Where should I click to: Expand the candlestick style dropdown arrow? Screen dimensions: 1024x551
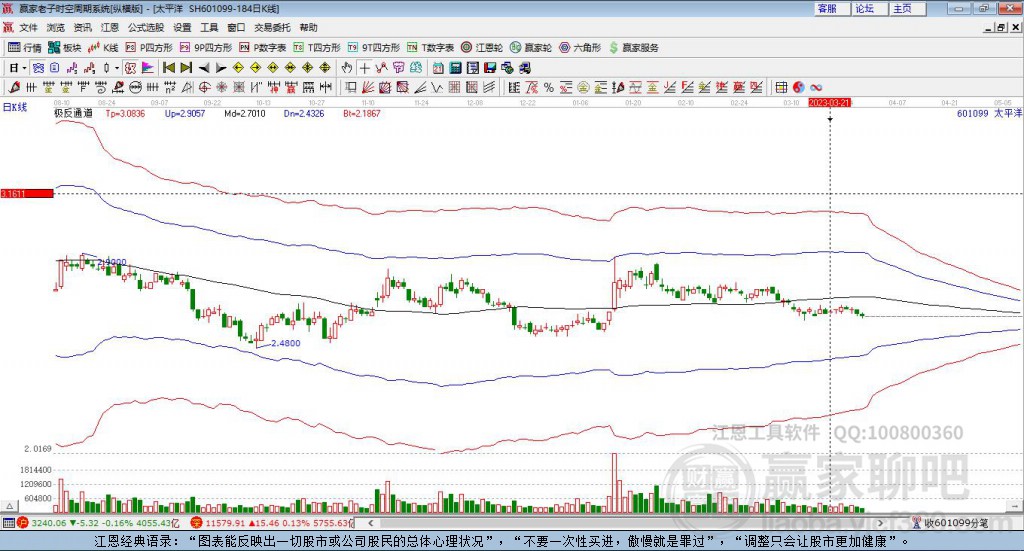[x=117, y=68]
